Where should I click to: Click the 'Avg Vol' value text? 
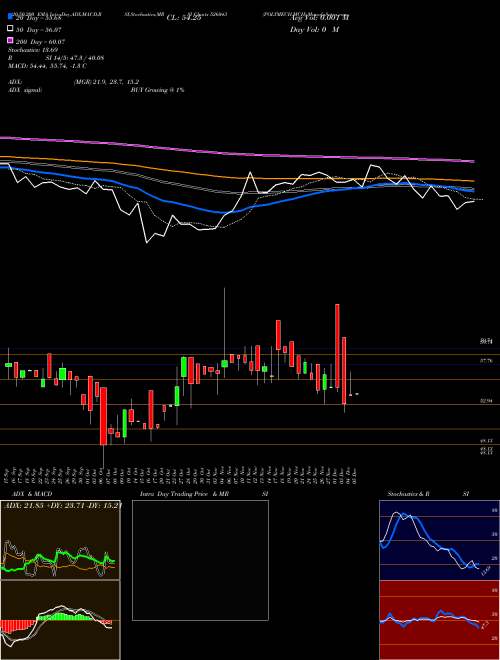pyautogui.click(x=319, y=18)
